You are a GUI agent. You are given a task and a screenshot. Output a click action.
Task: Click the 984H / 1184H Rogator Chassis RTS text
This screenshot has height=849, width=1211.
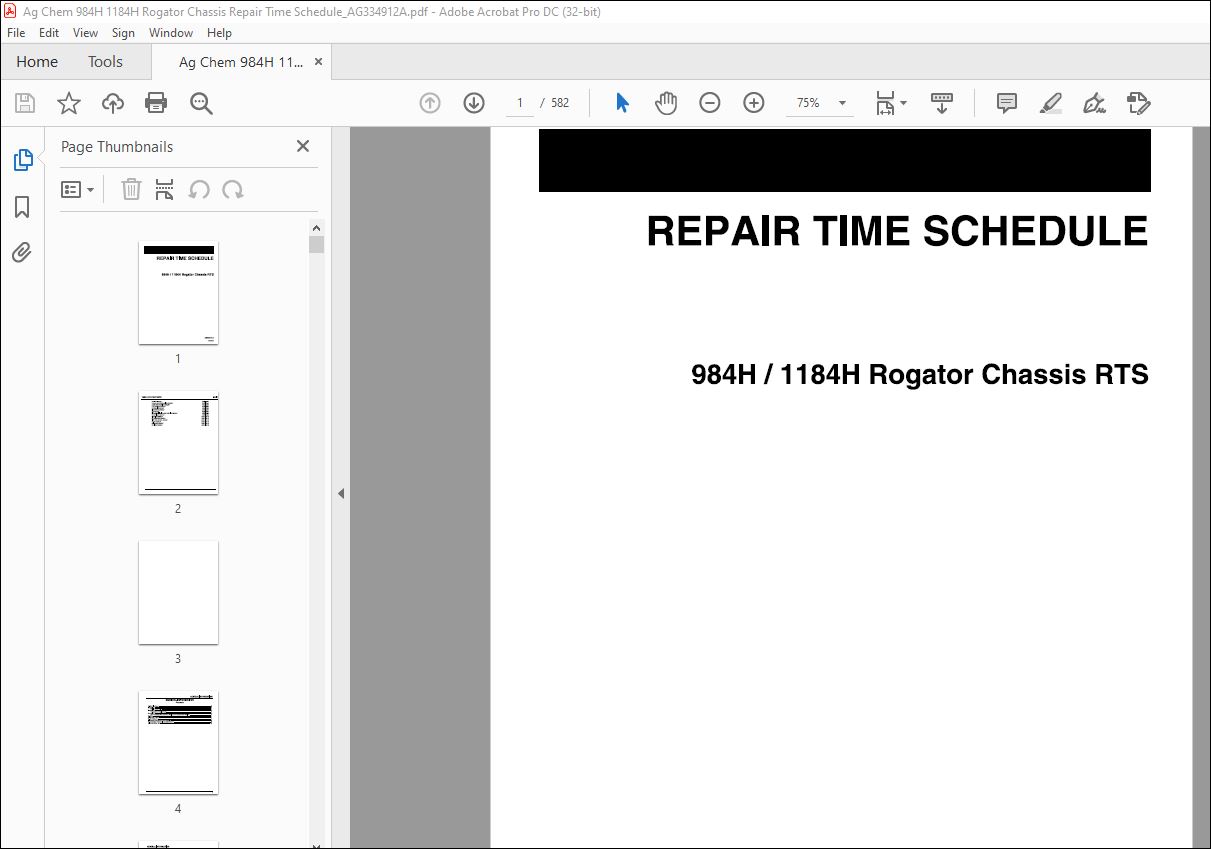point(920,375)
